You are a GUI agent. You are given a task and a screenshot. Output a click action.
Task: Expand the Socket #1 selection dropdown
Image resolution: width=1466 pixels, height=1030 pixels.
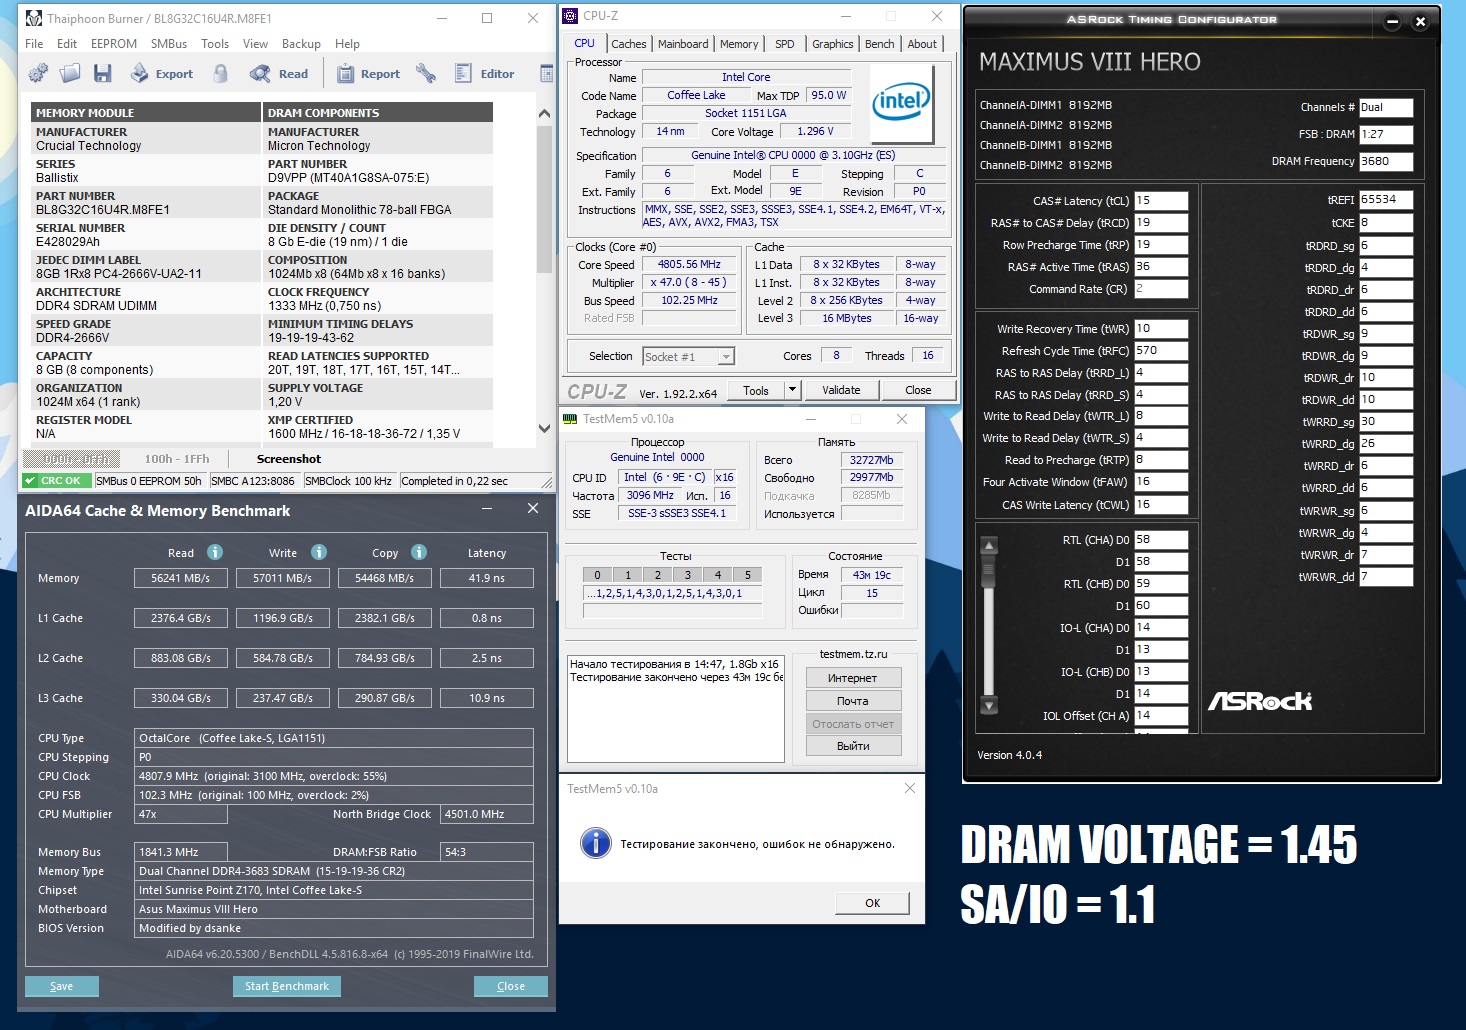[x=726, y=356]
